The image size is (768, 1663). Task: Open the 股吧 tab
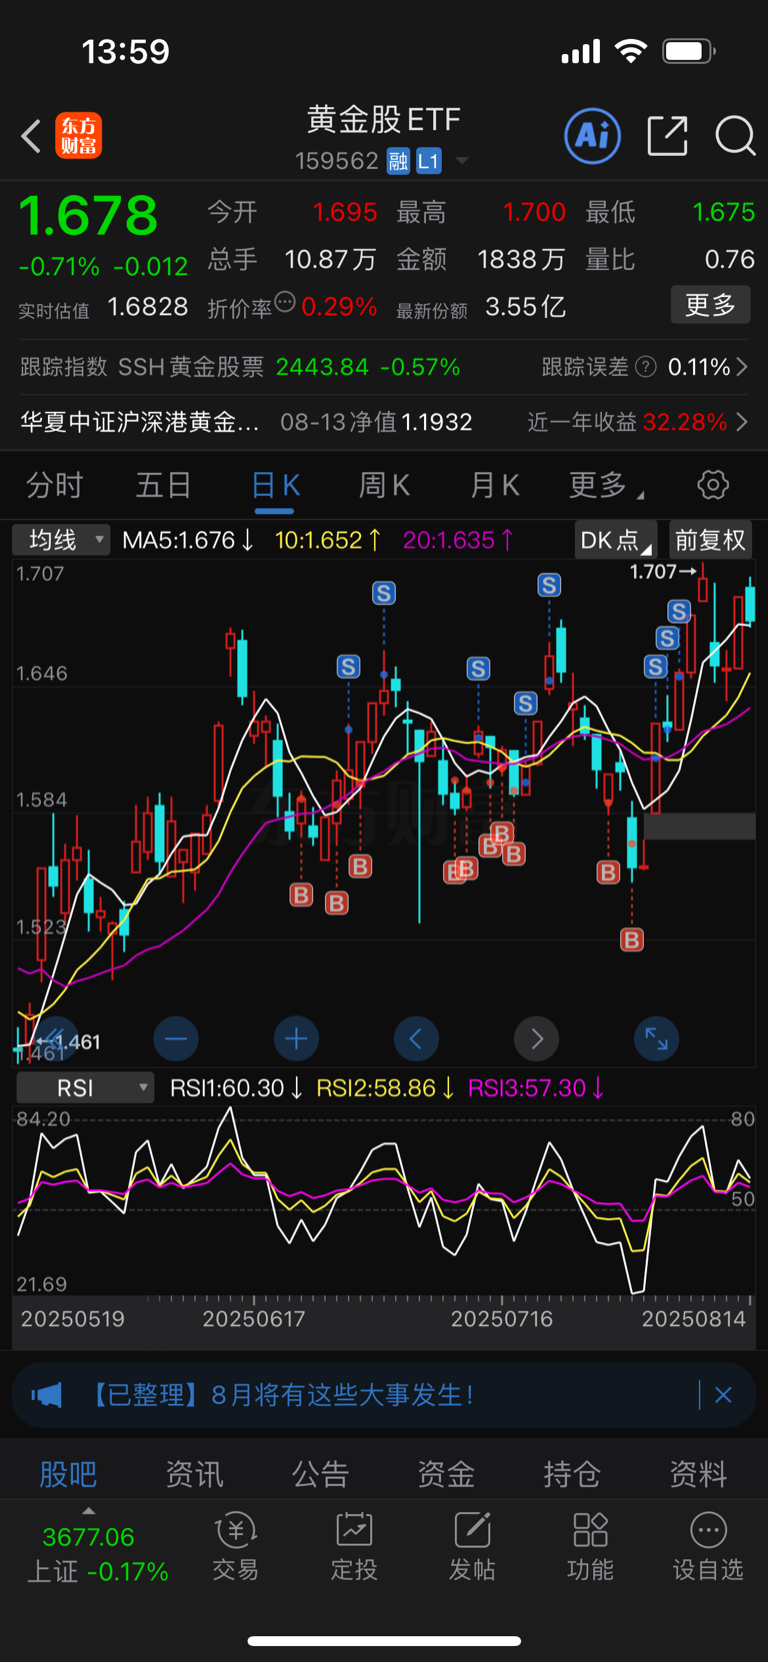pyautogui.click(x=68, y=1474)
